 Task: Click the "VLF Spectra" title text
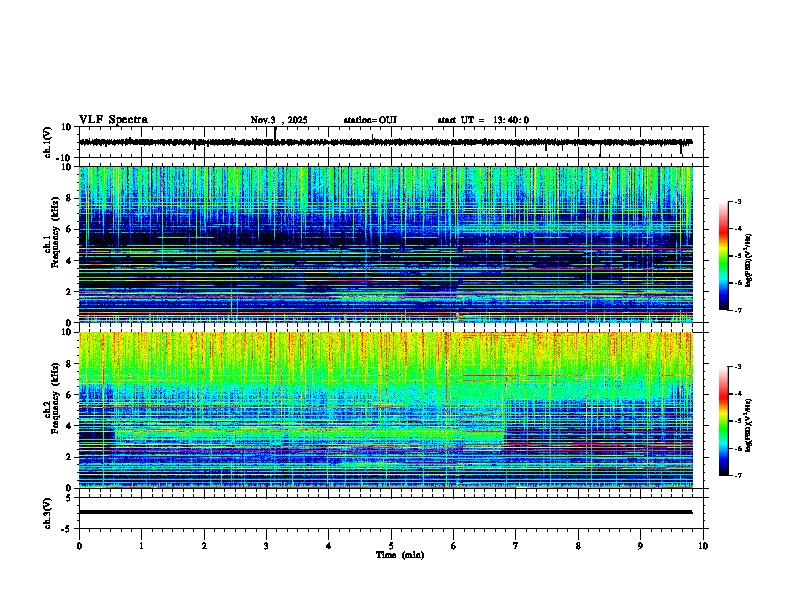pyautogui.click(x=113, y=120)
